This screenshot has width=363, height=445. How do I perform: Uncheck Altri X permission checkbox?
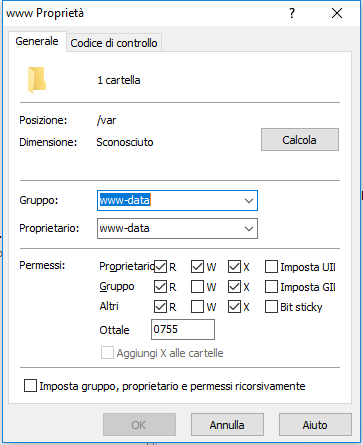(234, 307)
